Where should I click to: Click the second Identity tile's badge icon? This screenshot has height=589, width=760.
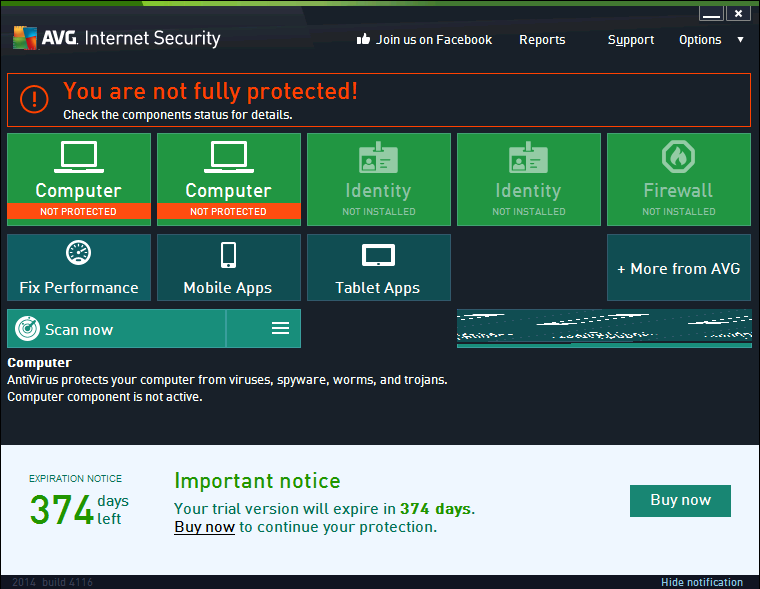tap(528, 157)
